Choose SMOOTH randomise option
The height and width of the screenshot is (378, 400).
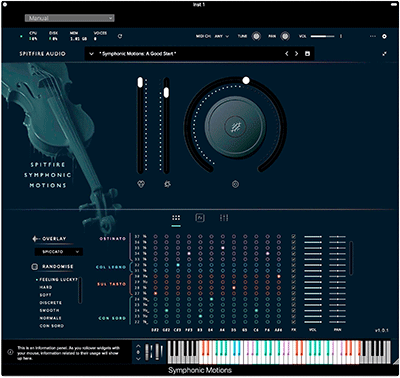[x=49, y=310]
